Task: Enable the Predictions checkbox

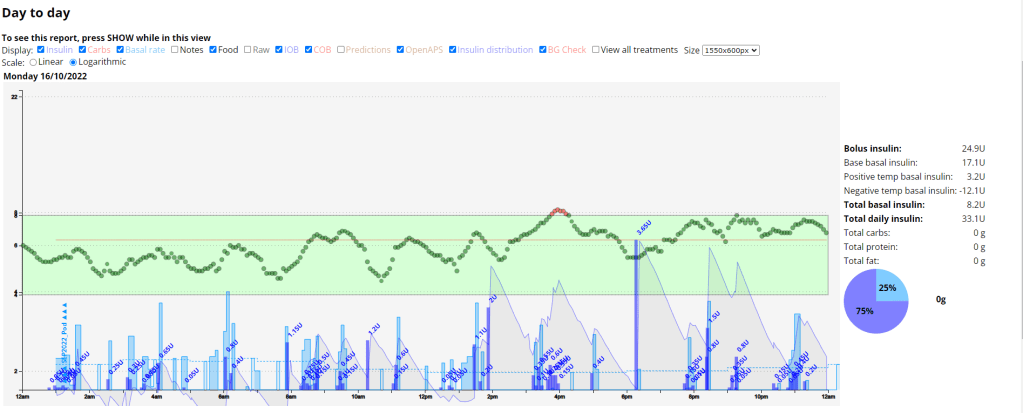Action: click(x=342, y=50)
